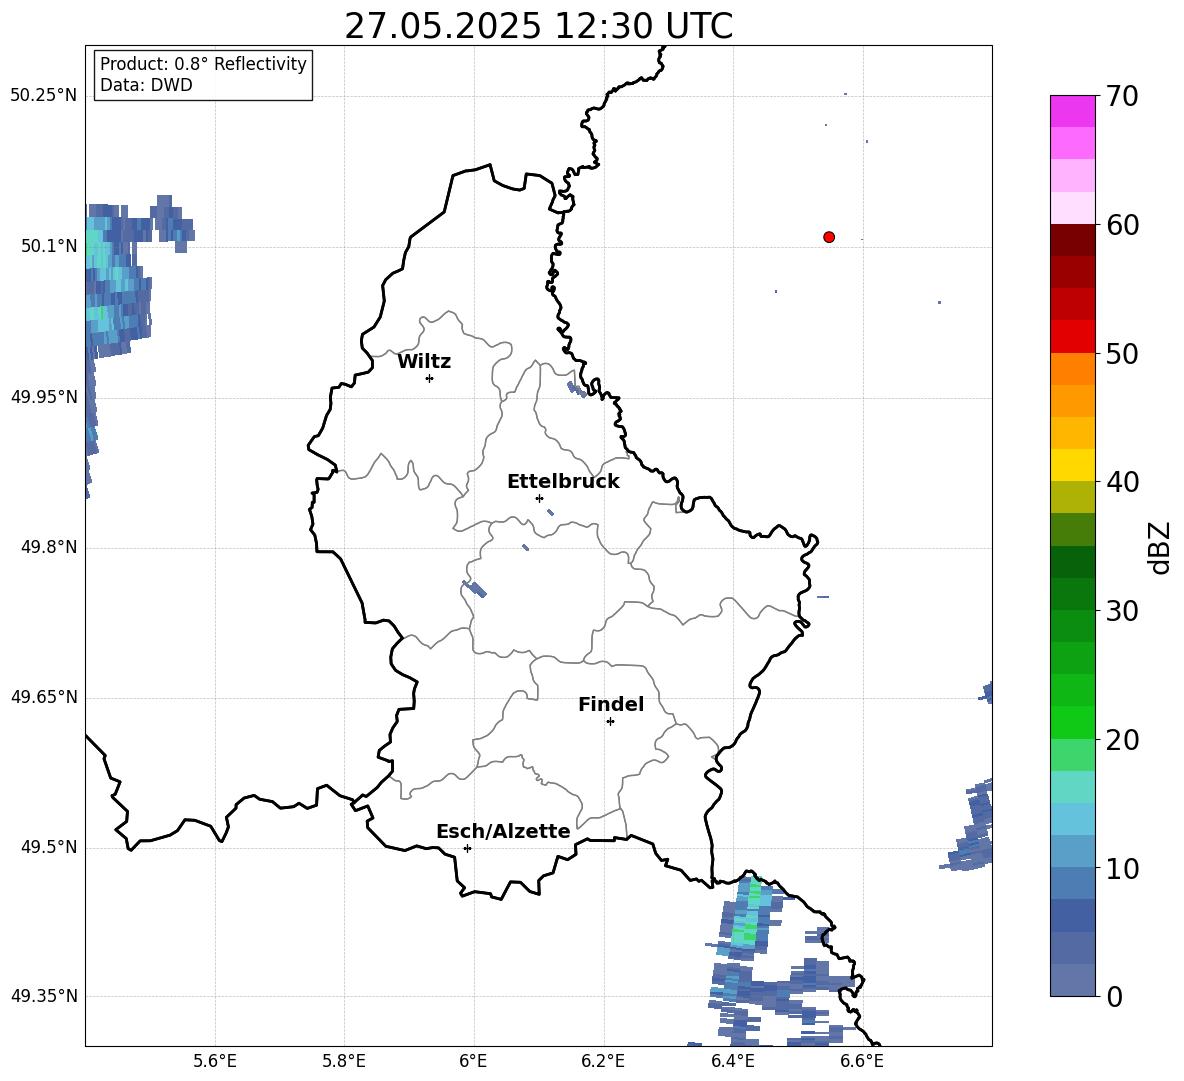Click the colorbar tick label 0

(1114, 997)
